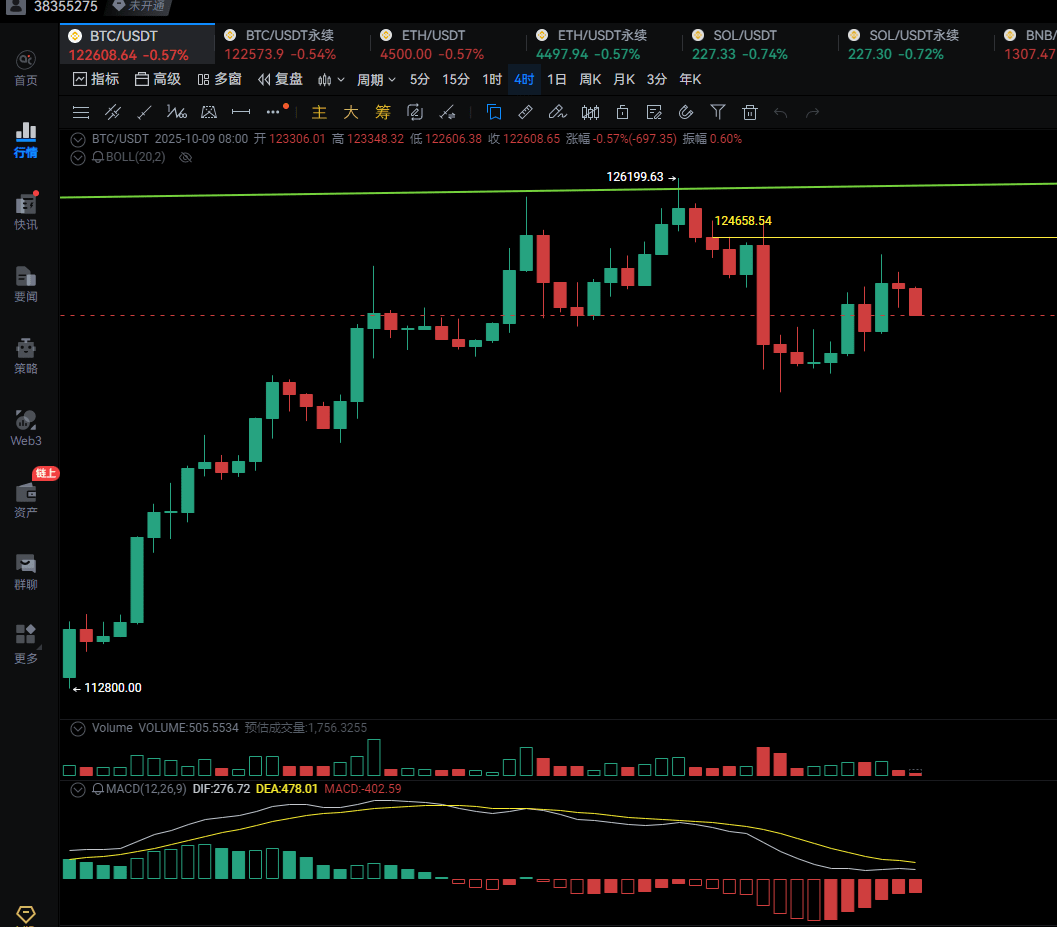Toggle the MACD alert bell
This screenshot has height=927, width=1057.
pyautogui.click(x=98, y=789)
